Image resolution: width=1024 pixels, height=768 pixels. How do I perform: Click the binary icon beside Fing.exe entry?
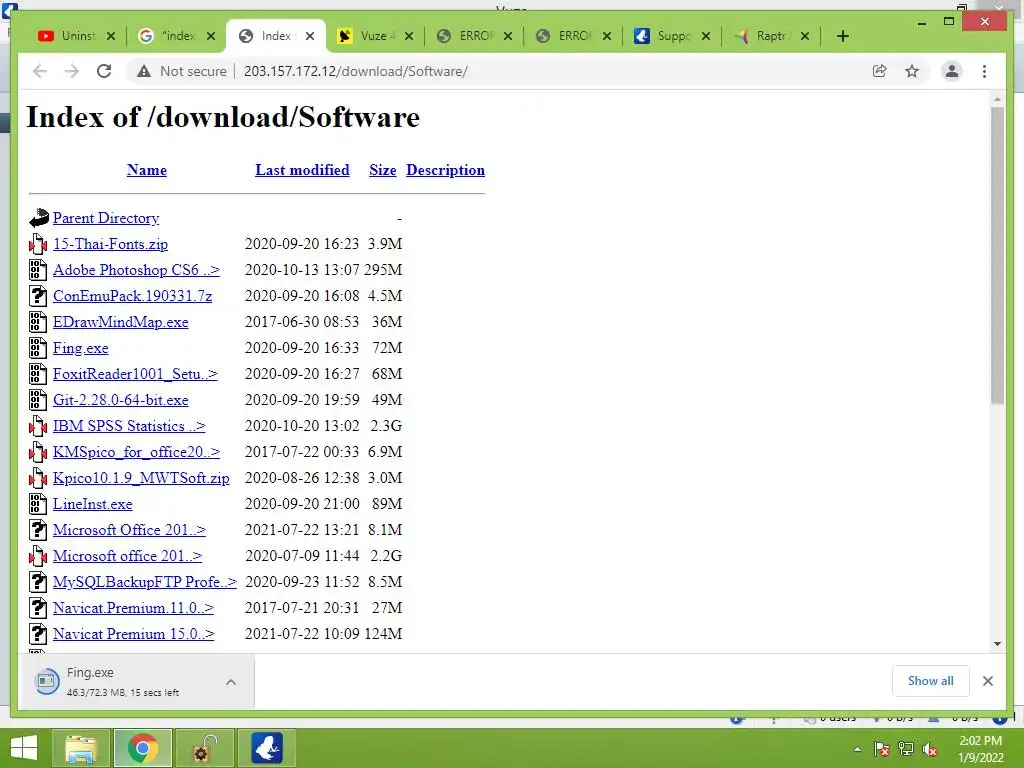(38, 348)
